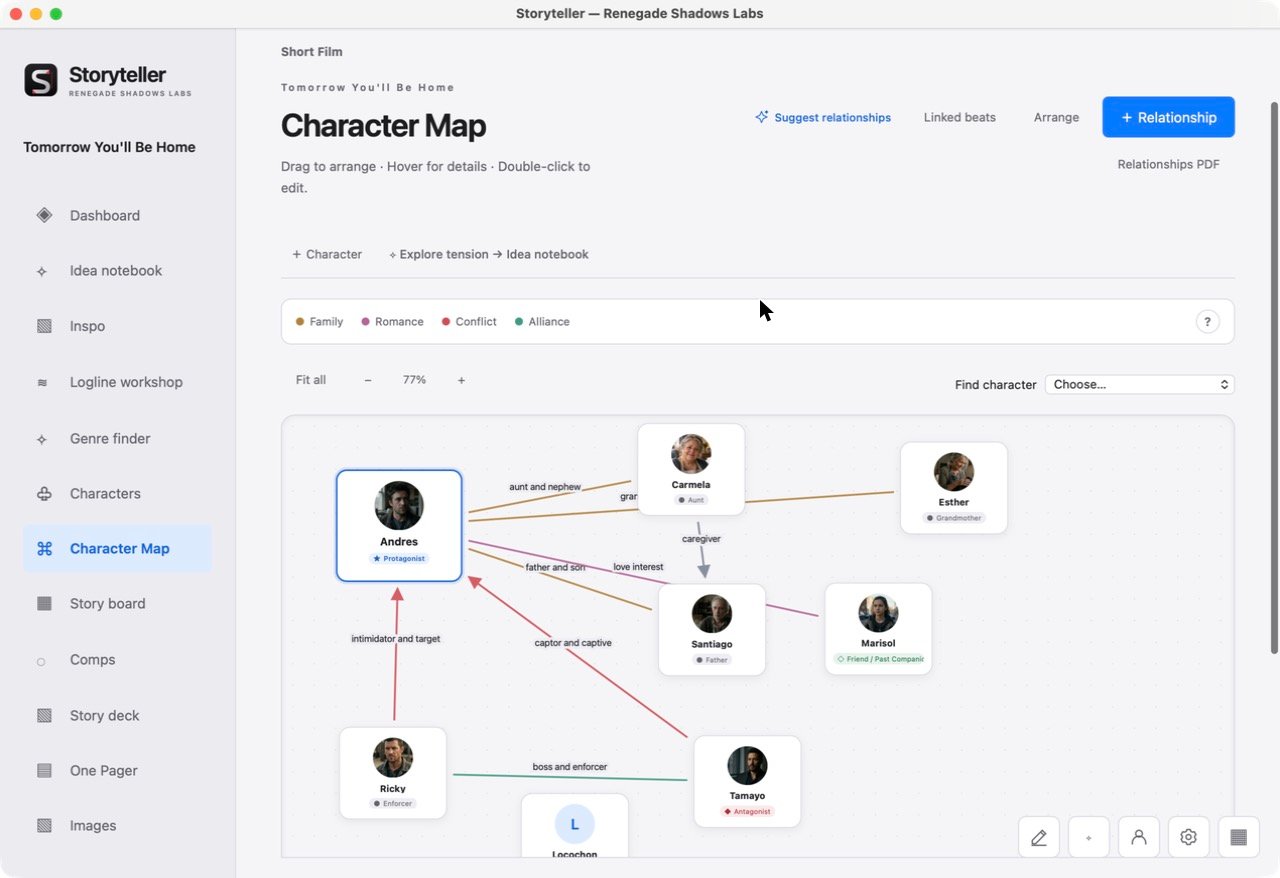Open the Inspo section
Image resolution: width=1280 pixels, height=878 pixels.
click(x=117, y=326)
